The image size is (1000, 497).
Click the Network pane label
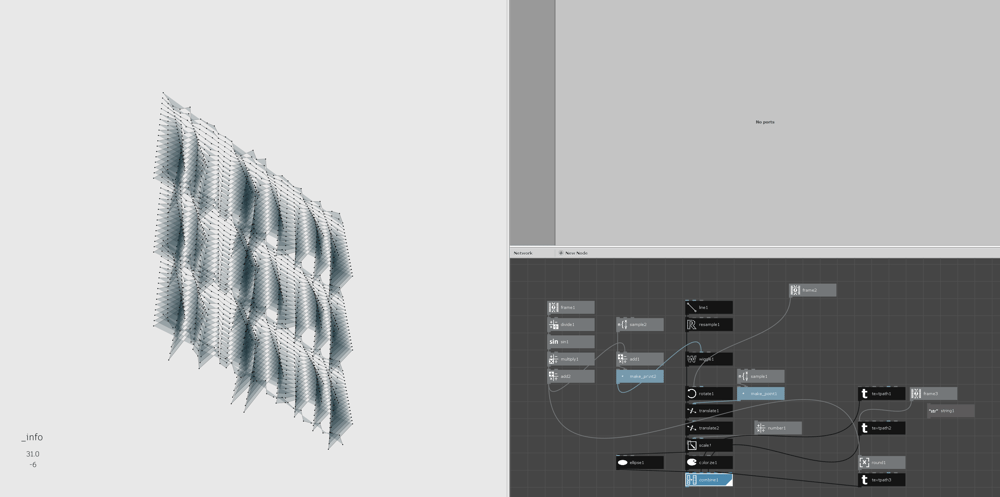click(x=523, y=253)
